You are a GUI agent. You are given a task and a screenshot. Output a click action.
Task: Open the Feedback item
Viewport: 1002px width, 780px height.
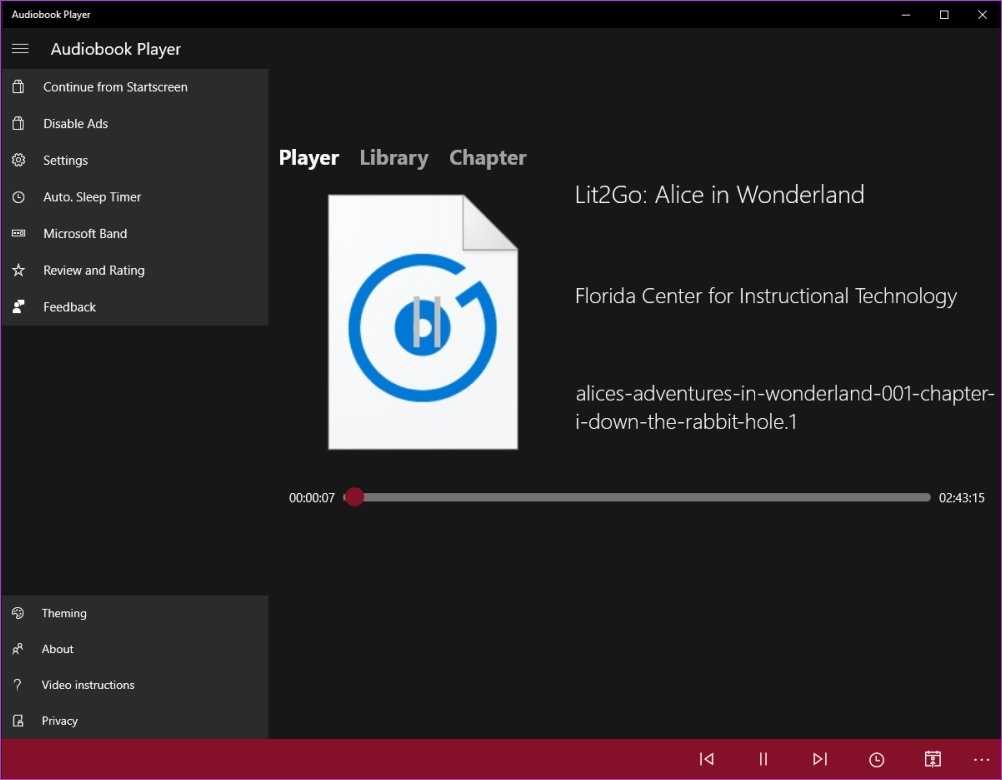click(69, 307)
